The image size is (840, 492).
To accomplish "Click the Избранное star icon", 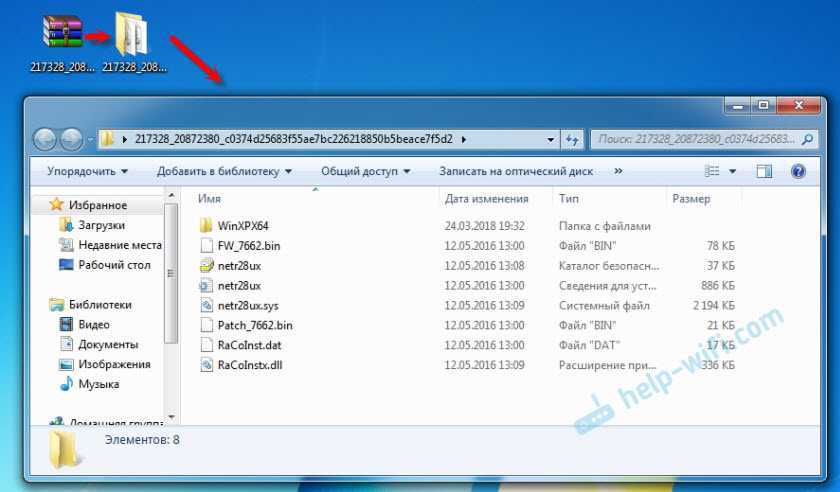I will point(56,204).
